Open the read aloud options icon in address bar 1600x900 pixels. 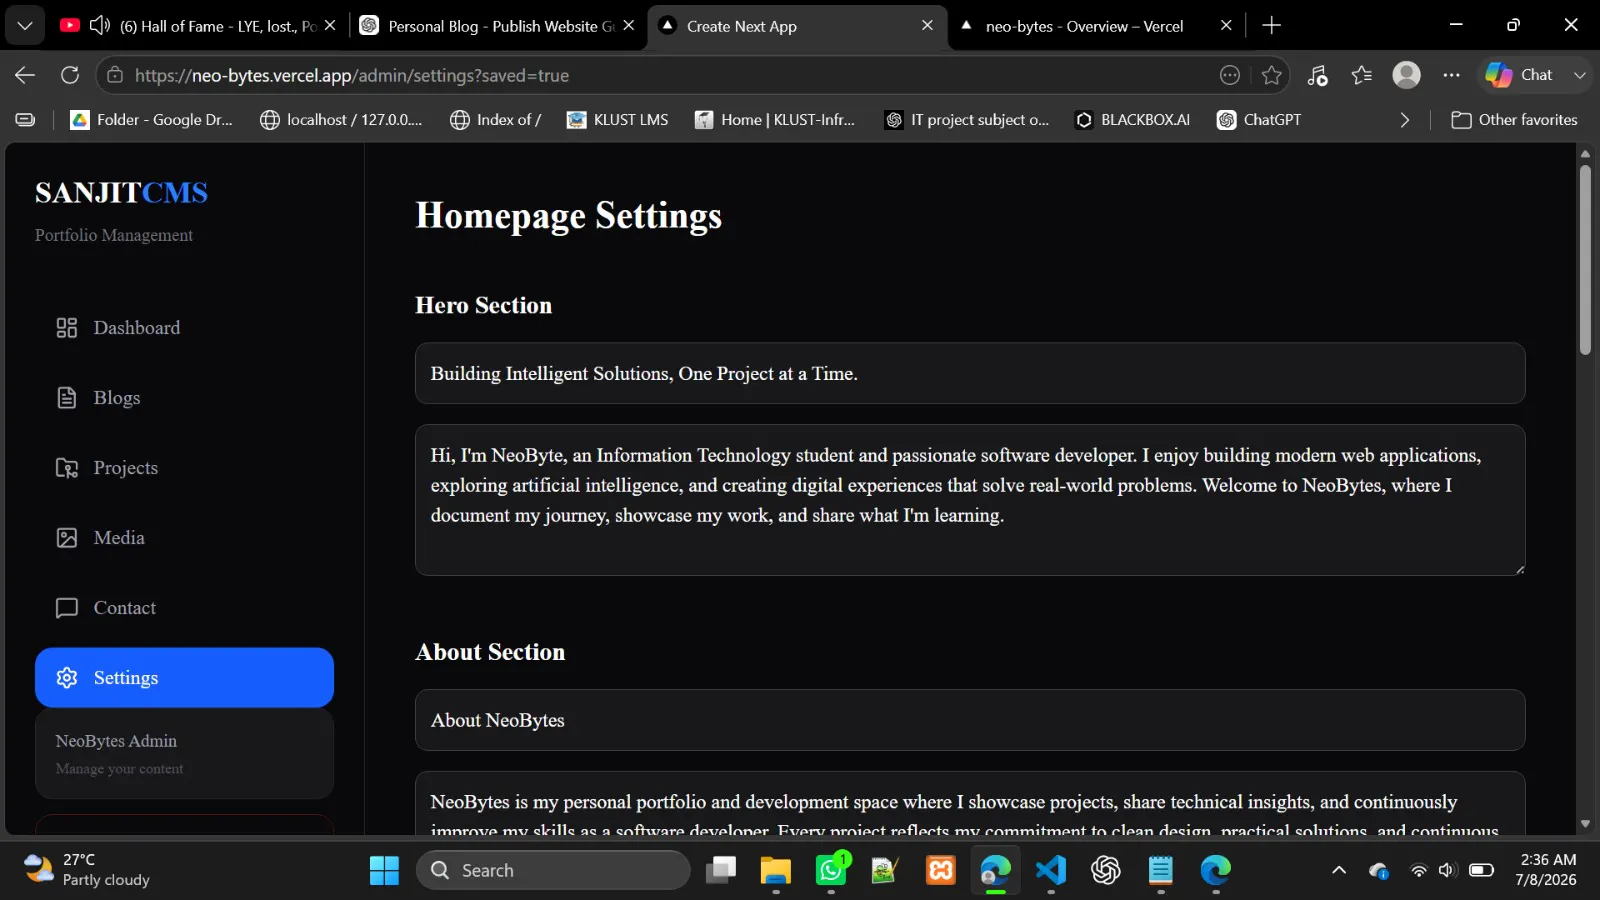[x=1230, y=75]
